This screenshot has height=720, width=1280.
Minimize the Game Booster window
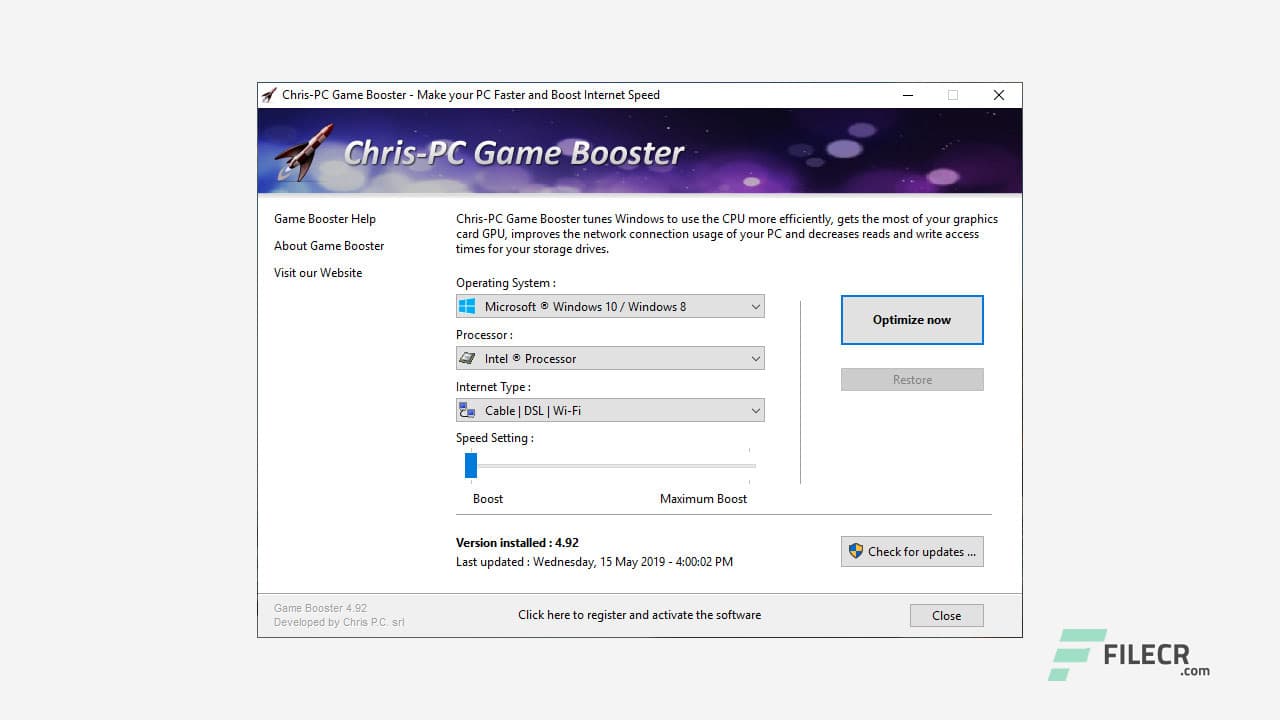point(908,95)
